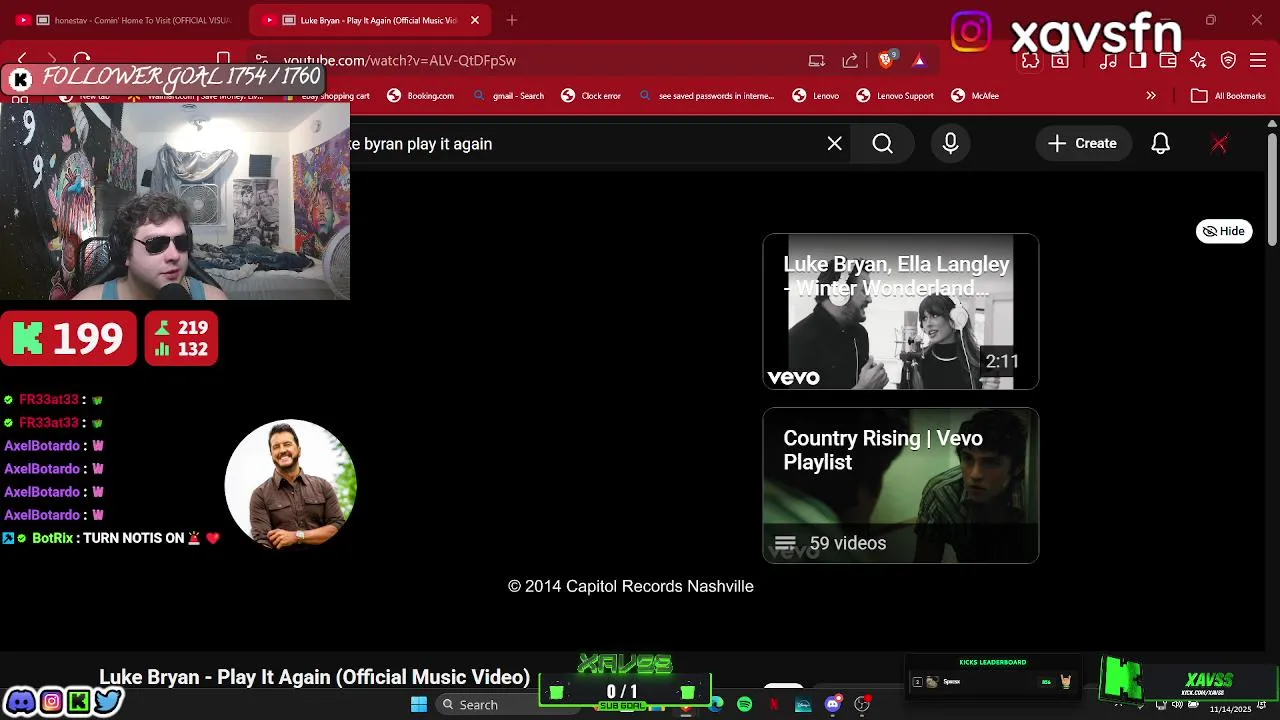Open Brave Rewards triangle icon
This screenshot has width=1280, height=720.
[919, 60]
